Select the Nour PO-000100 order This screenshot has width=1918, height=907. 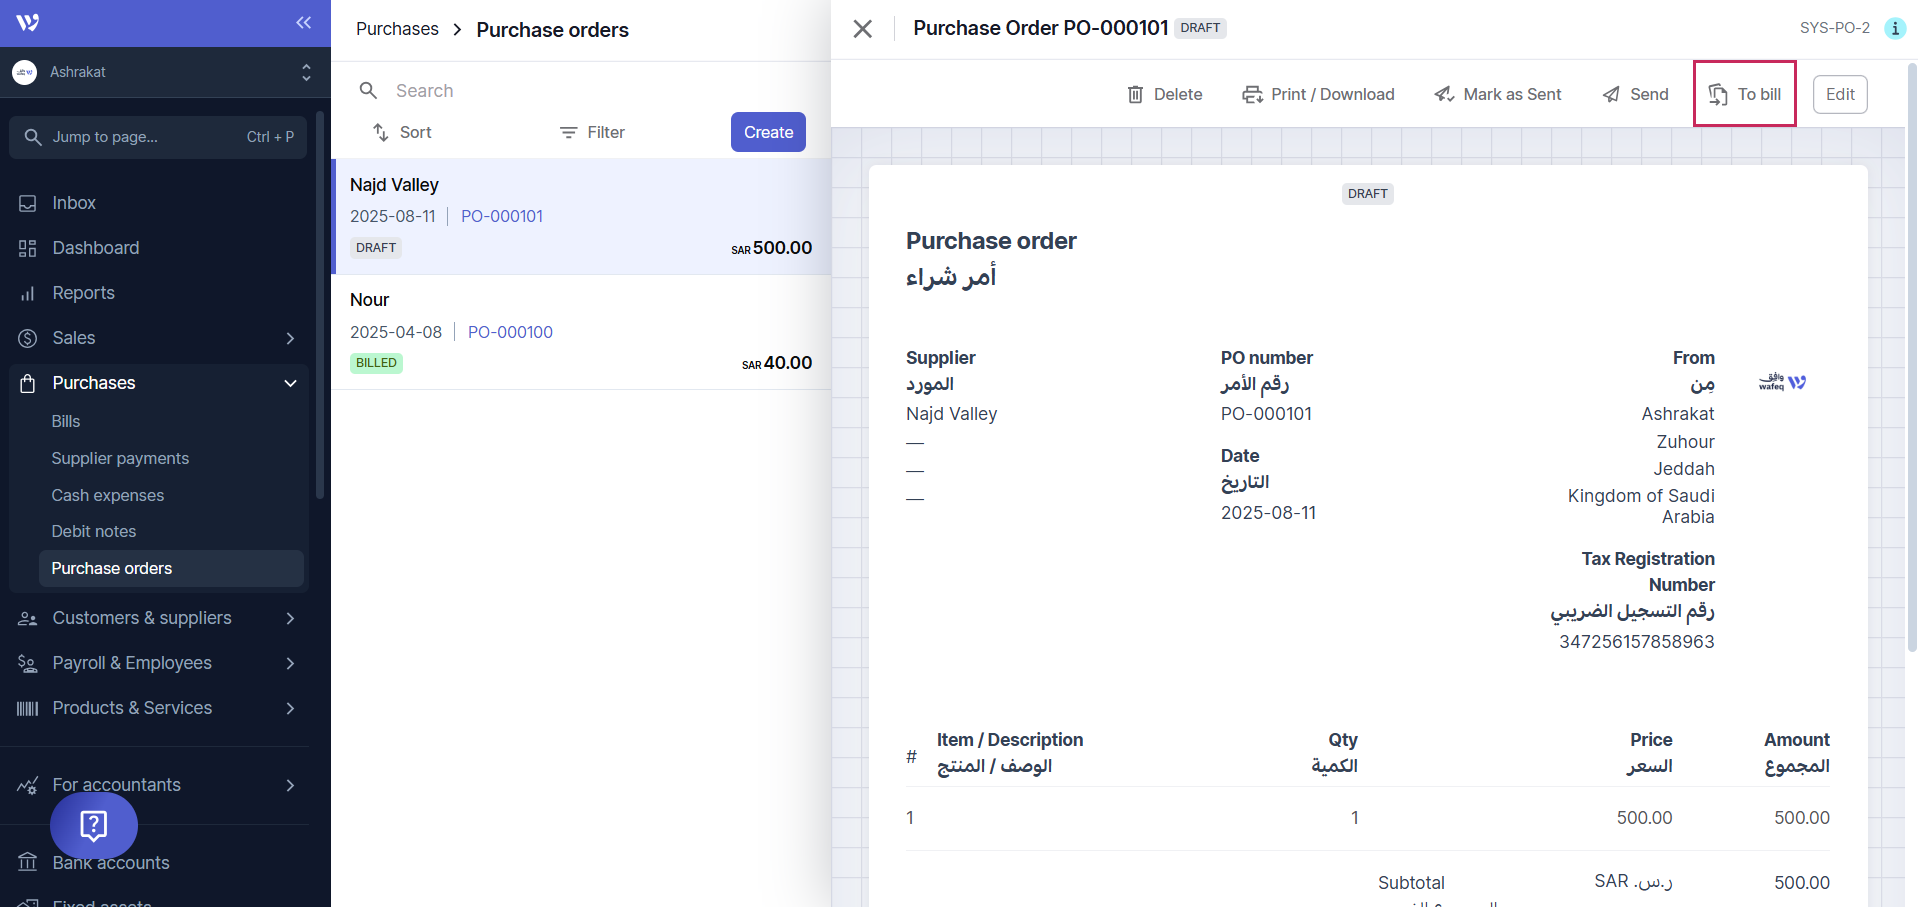580,332
